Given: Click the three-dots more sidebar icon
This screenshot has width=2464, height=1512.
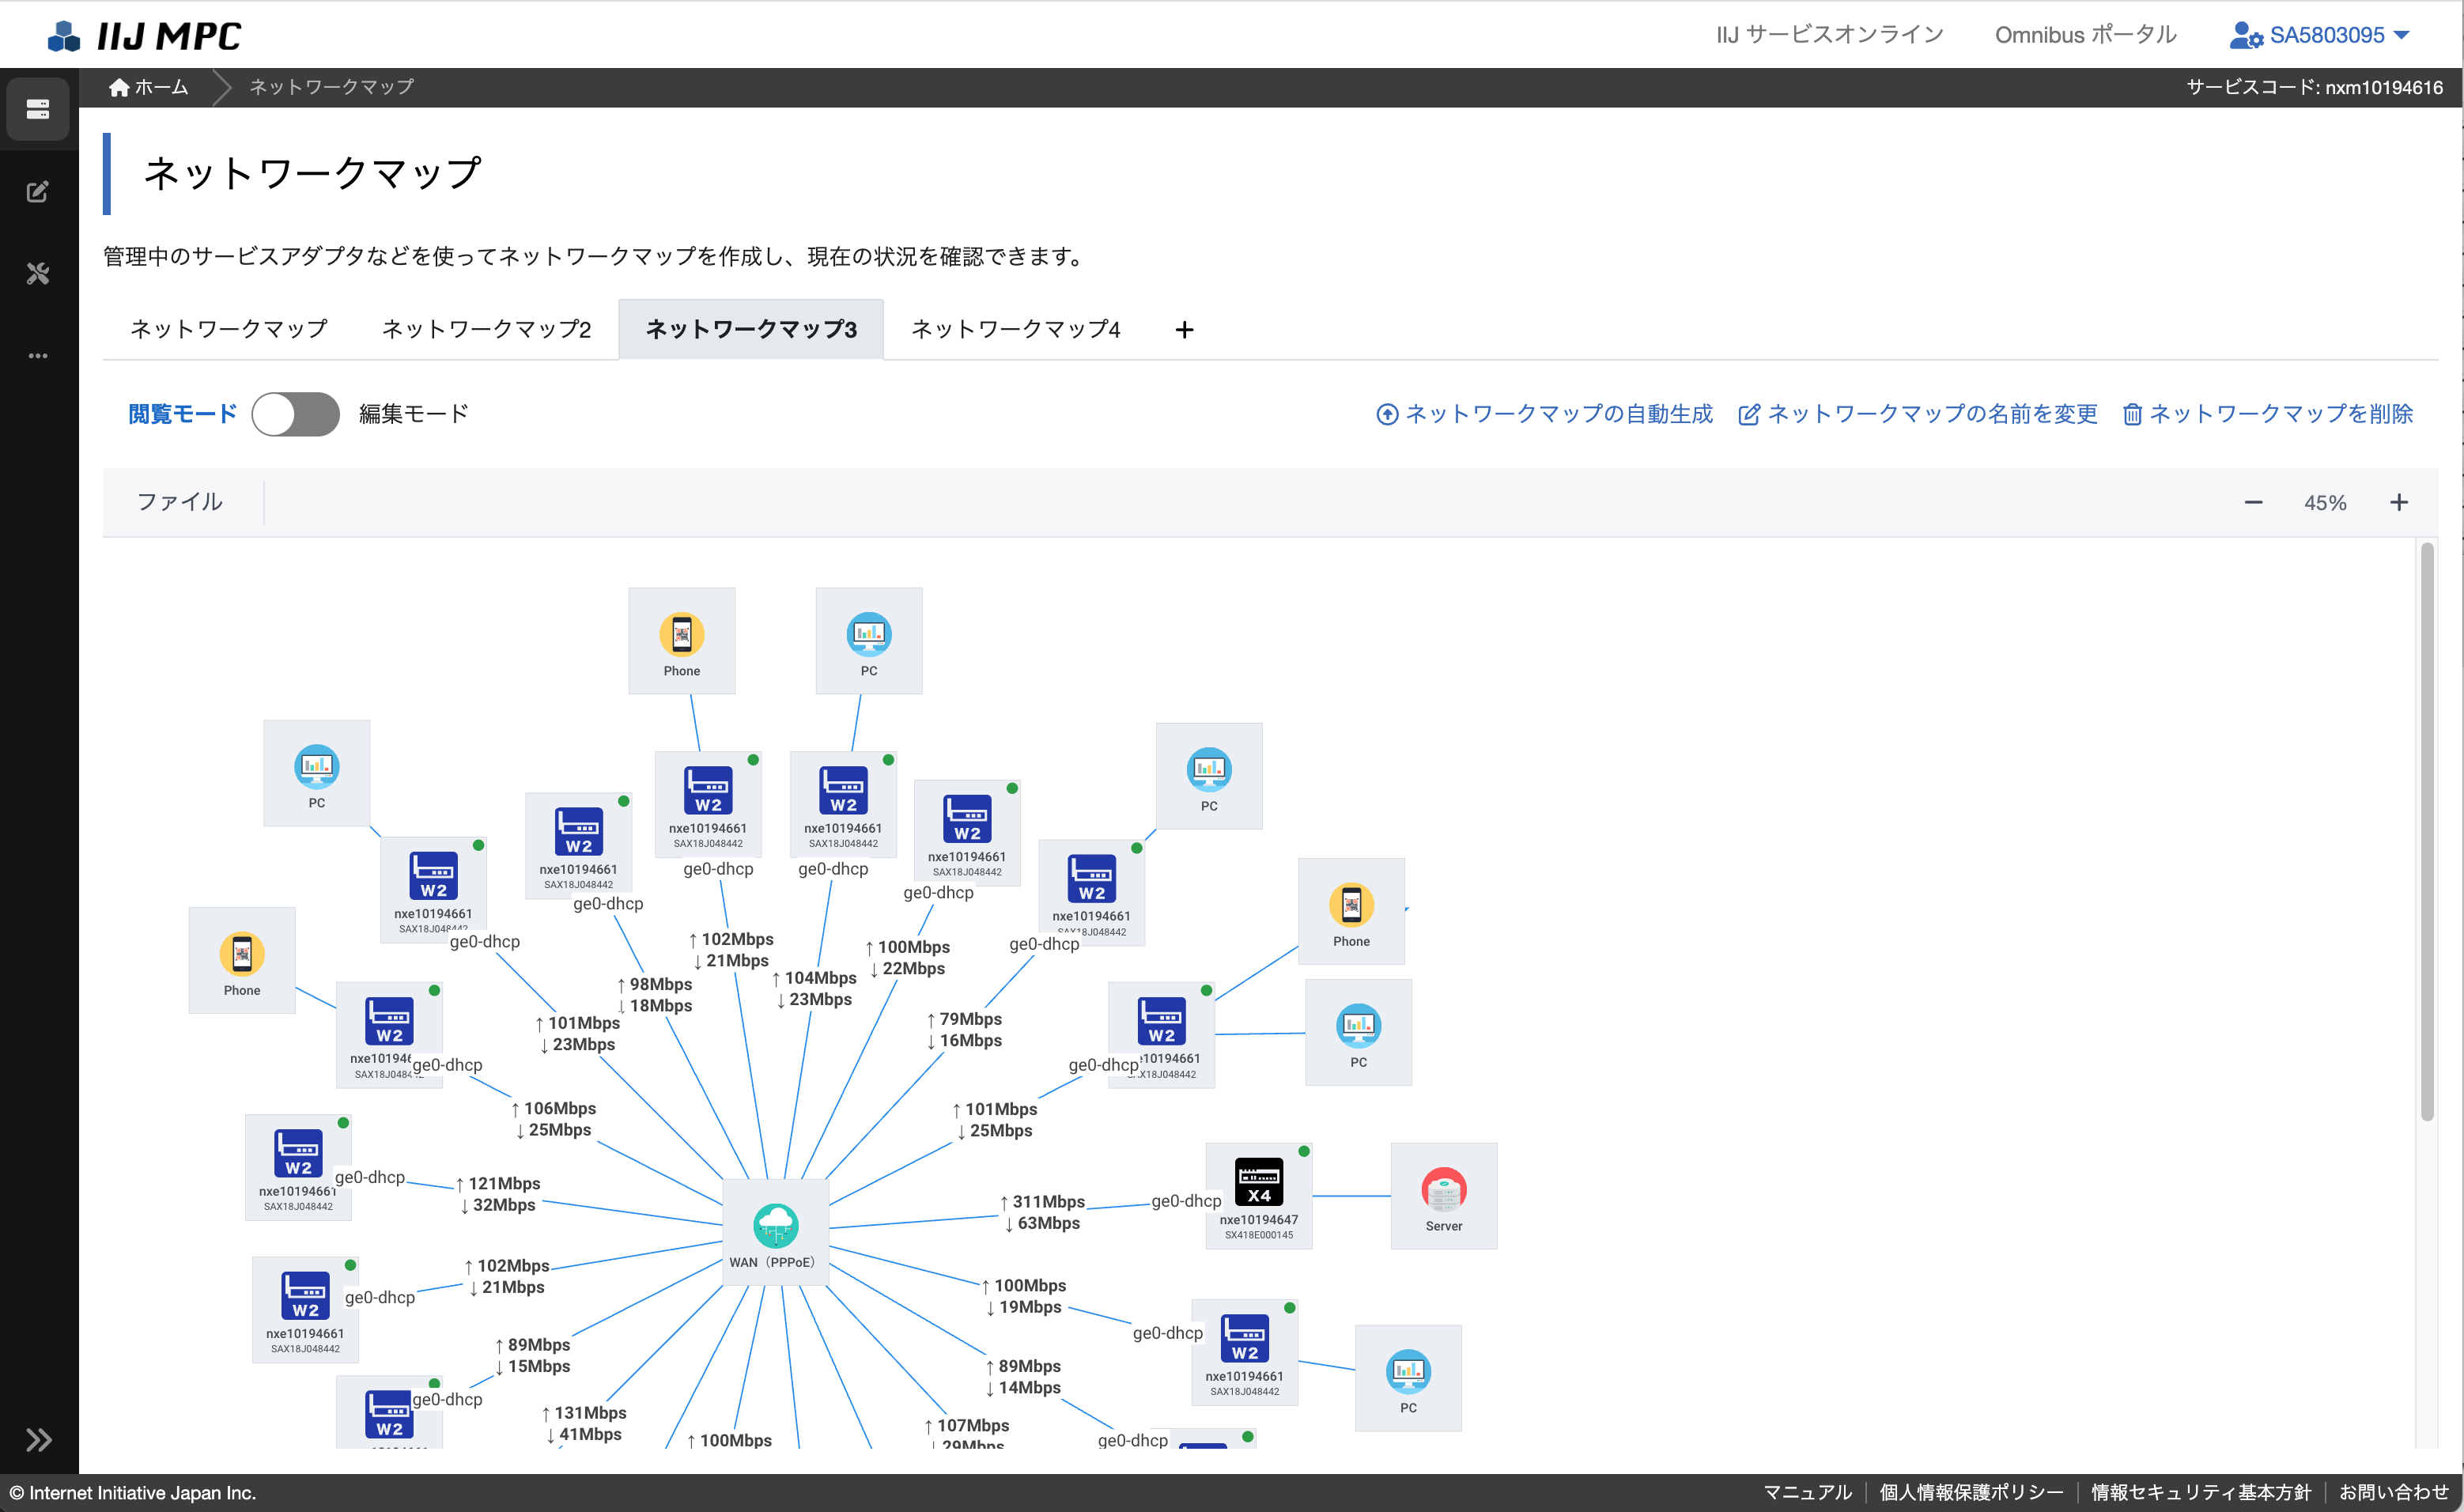Looking at the screenshot, I should click(38, 356).
